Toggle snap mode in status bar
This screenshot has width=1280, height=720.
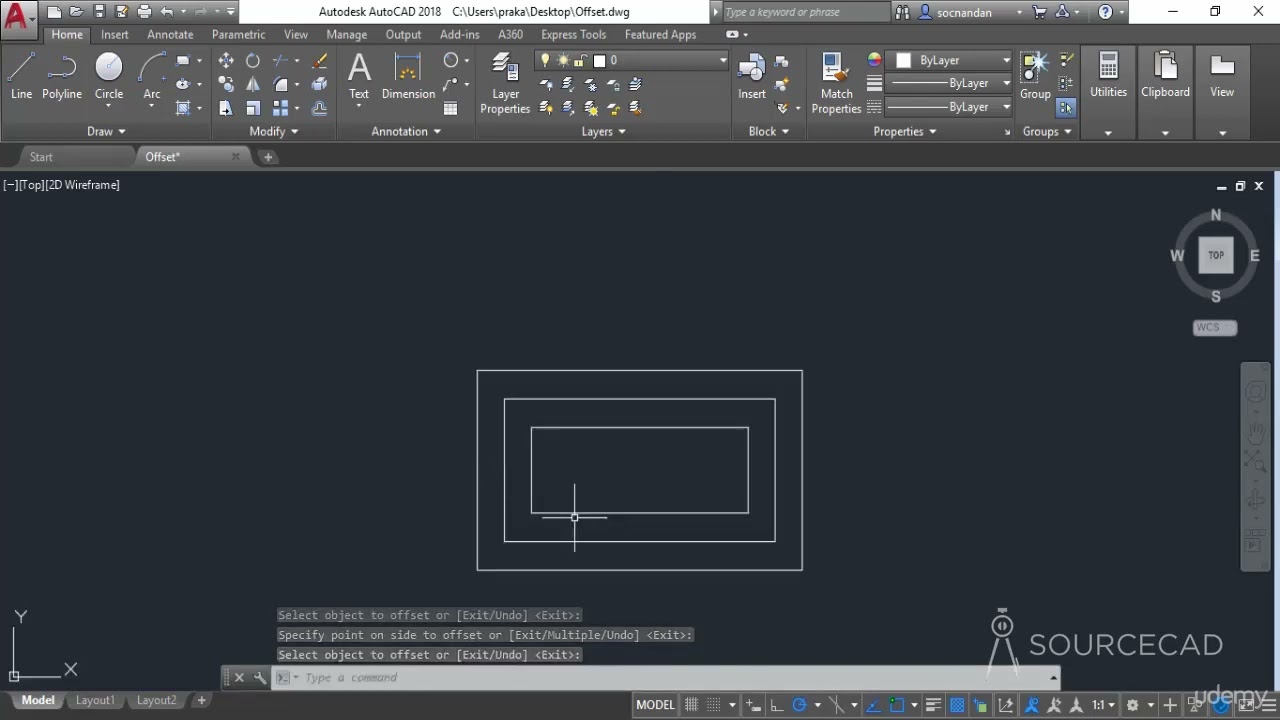point(714,705)
